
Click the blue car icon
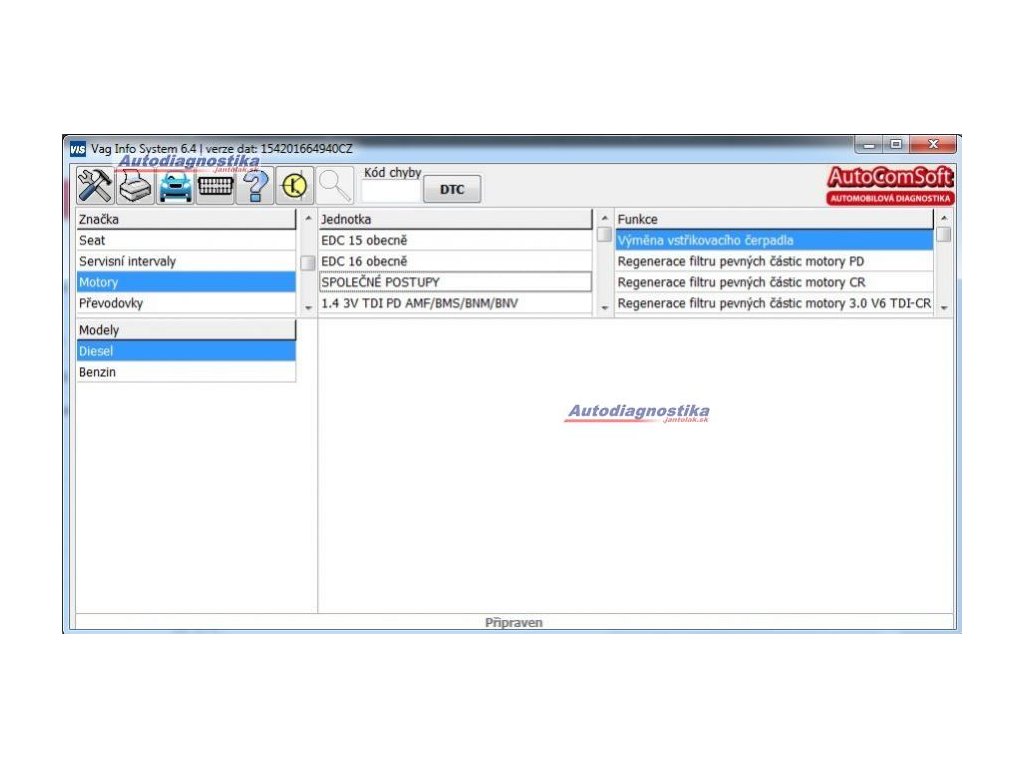pyautogui.click(x=176, y=187)
